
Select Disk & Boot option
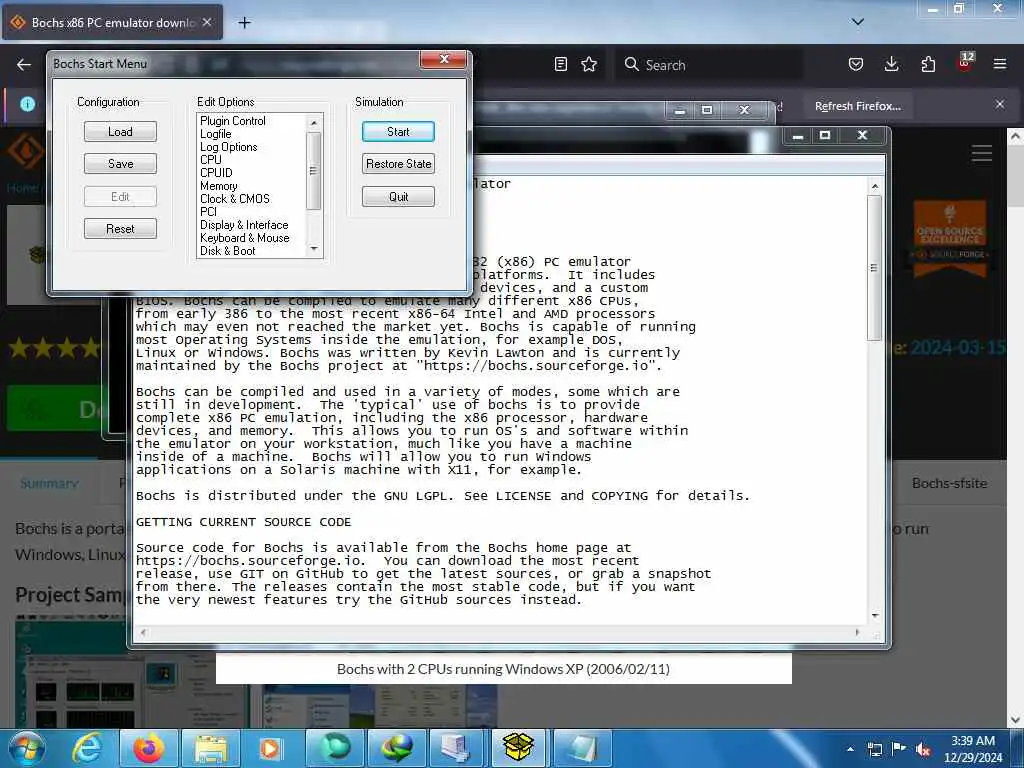(227, 251)
